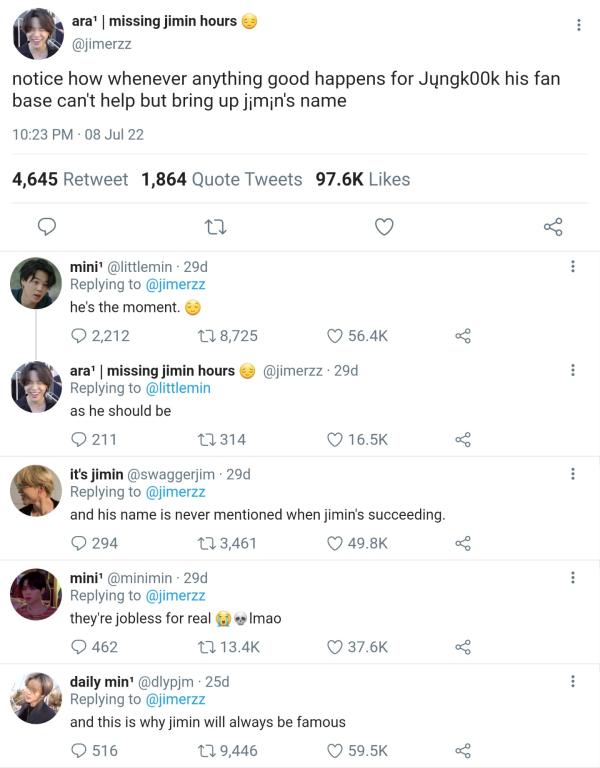Open the @littlemin mention in ara's reply
Image resolution: width=600 pixels, height=768 pixels.
point(178,388)
